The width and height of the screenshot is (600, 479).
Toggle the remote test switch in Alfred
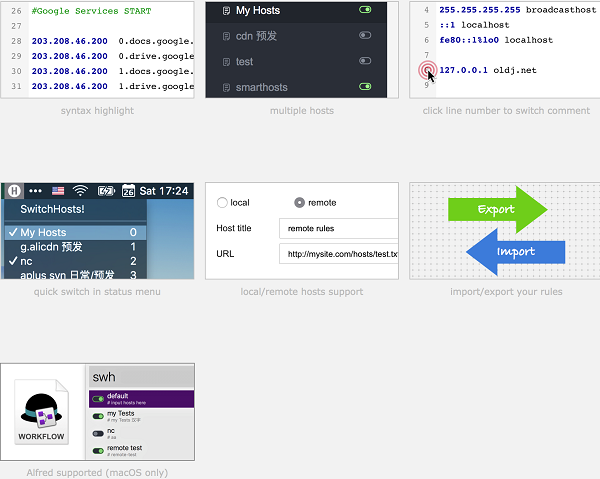pyautogui.click(x=98, y=451)
